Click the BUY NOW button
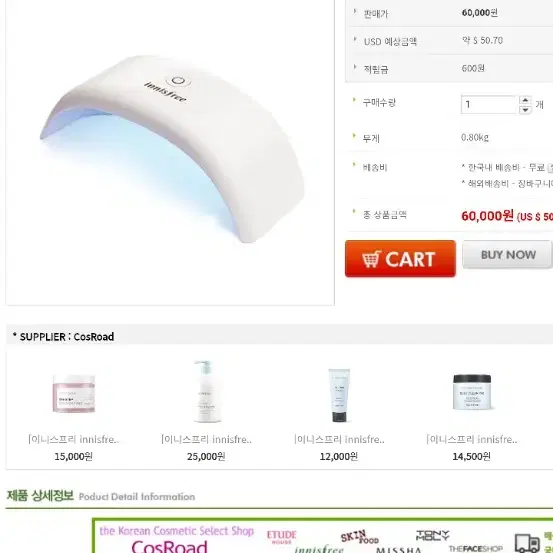Screen dimensions: 553x553 pyautogui.click(x=507, y=255)
